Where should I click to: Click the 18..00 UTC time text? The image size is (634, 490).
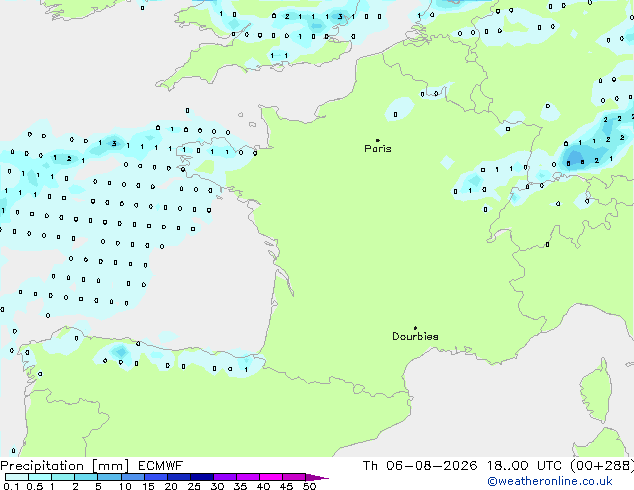point(524,466)
